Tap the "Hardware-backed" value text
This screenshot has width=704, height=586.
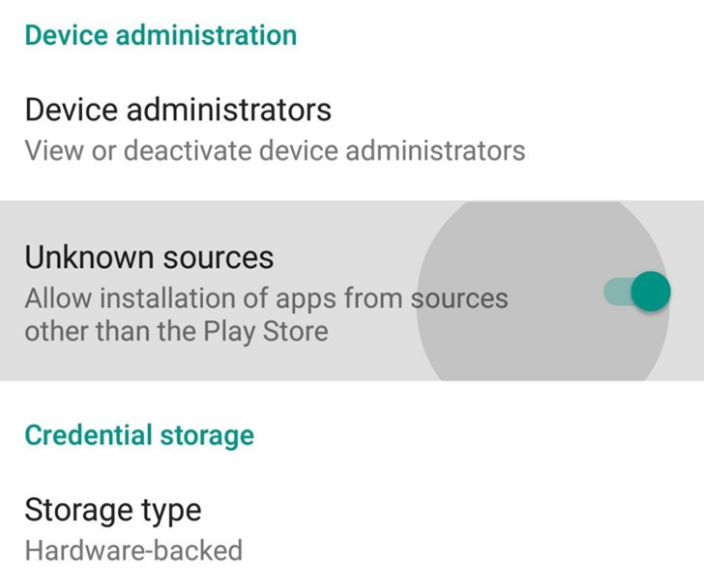coord(133,550)
